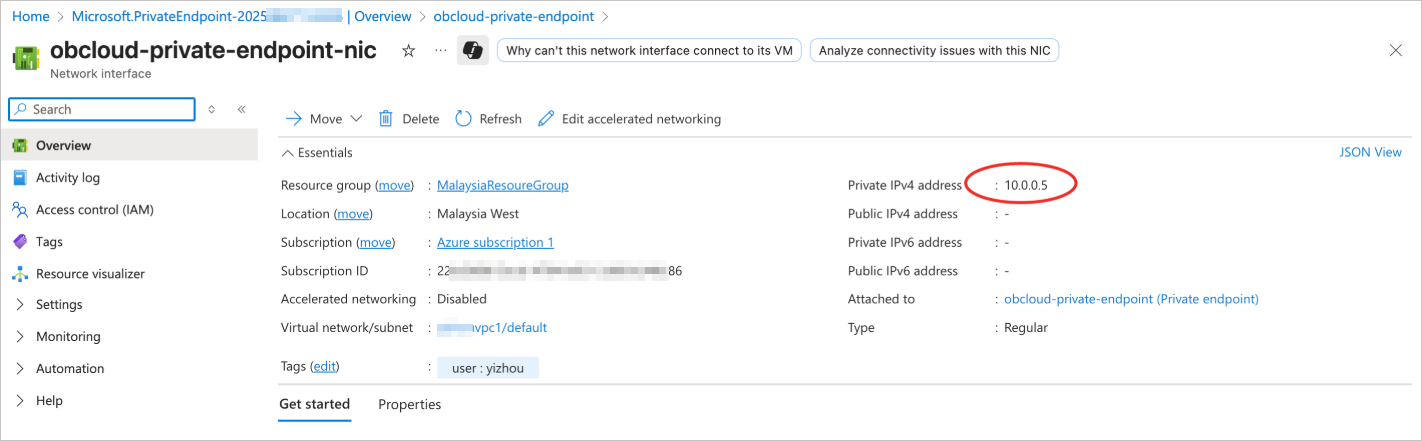
Task: Switch to the Properties tab
Action: pyautogui.click(x=409, y=405)
